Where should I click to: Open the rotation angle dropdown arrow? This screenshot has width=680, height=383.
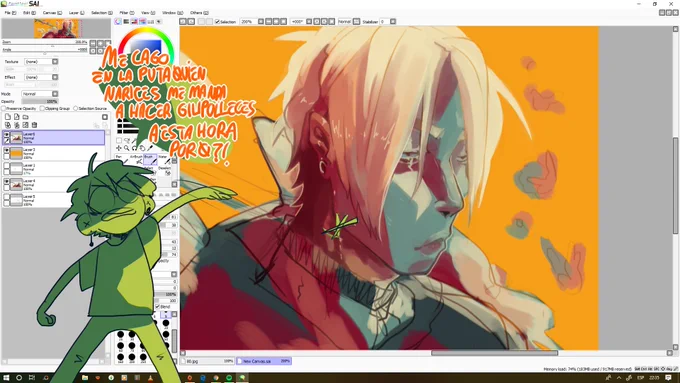[309, 21]
